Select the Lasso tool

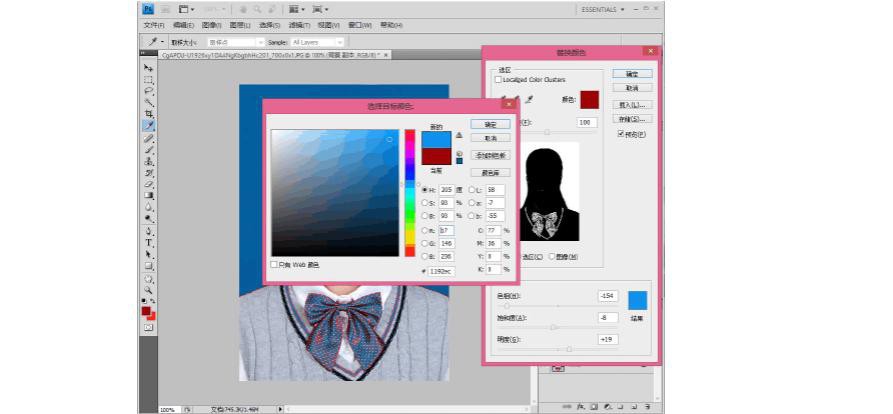coord(149,91)
